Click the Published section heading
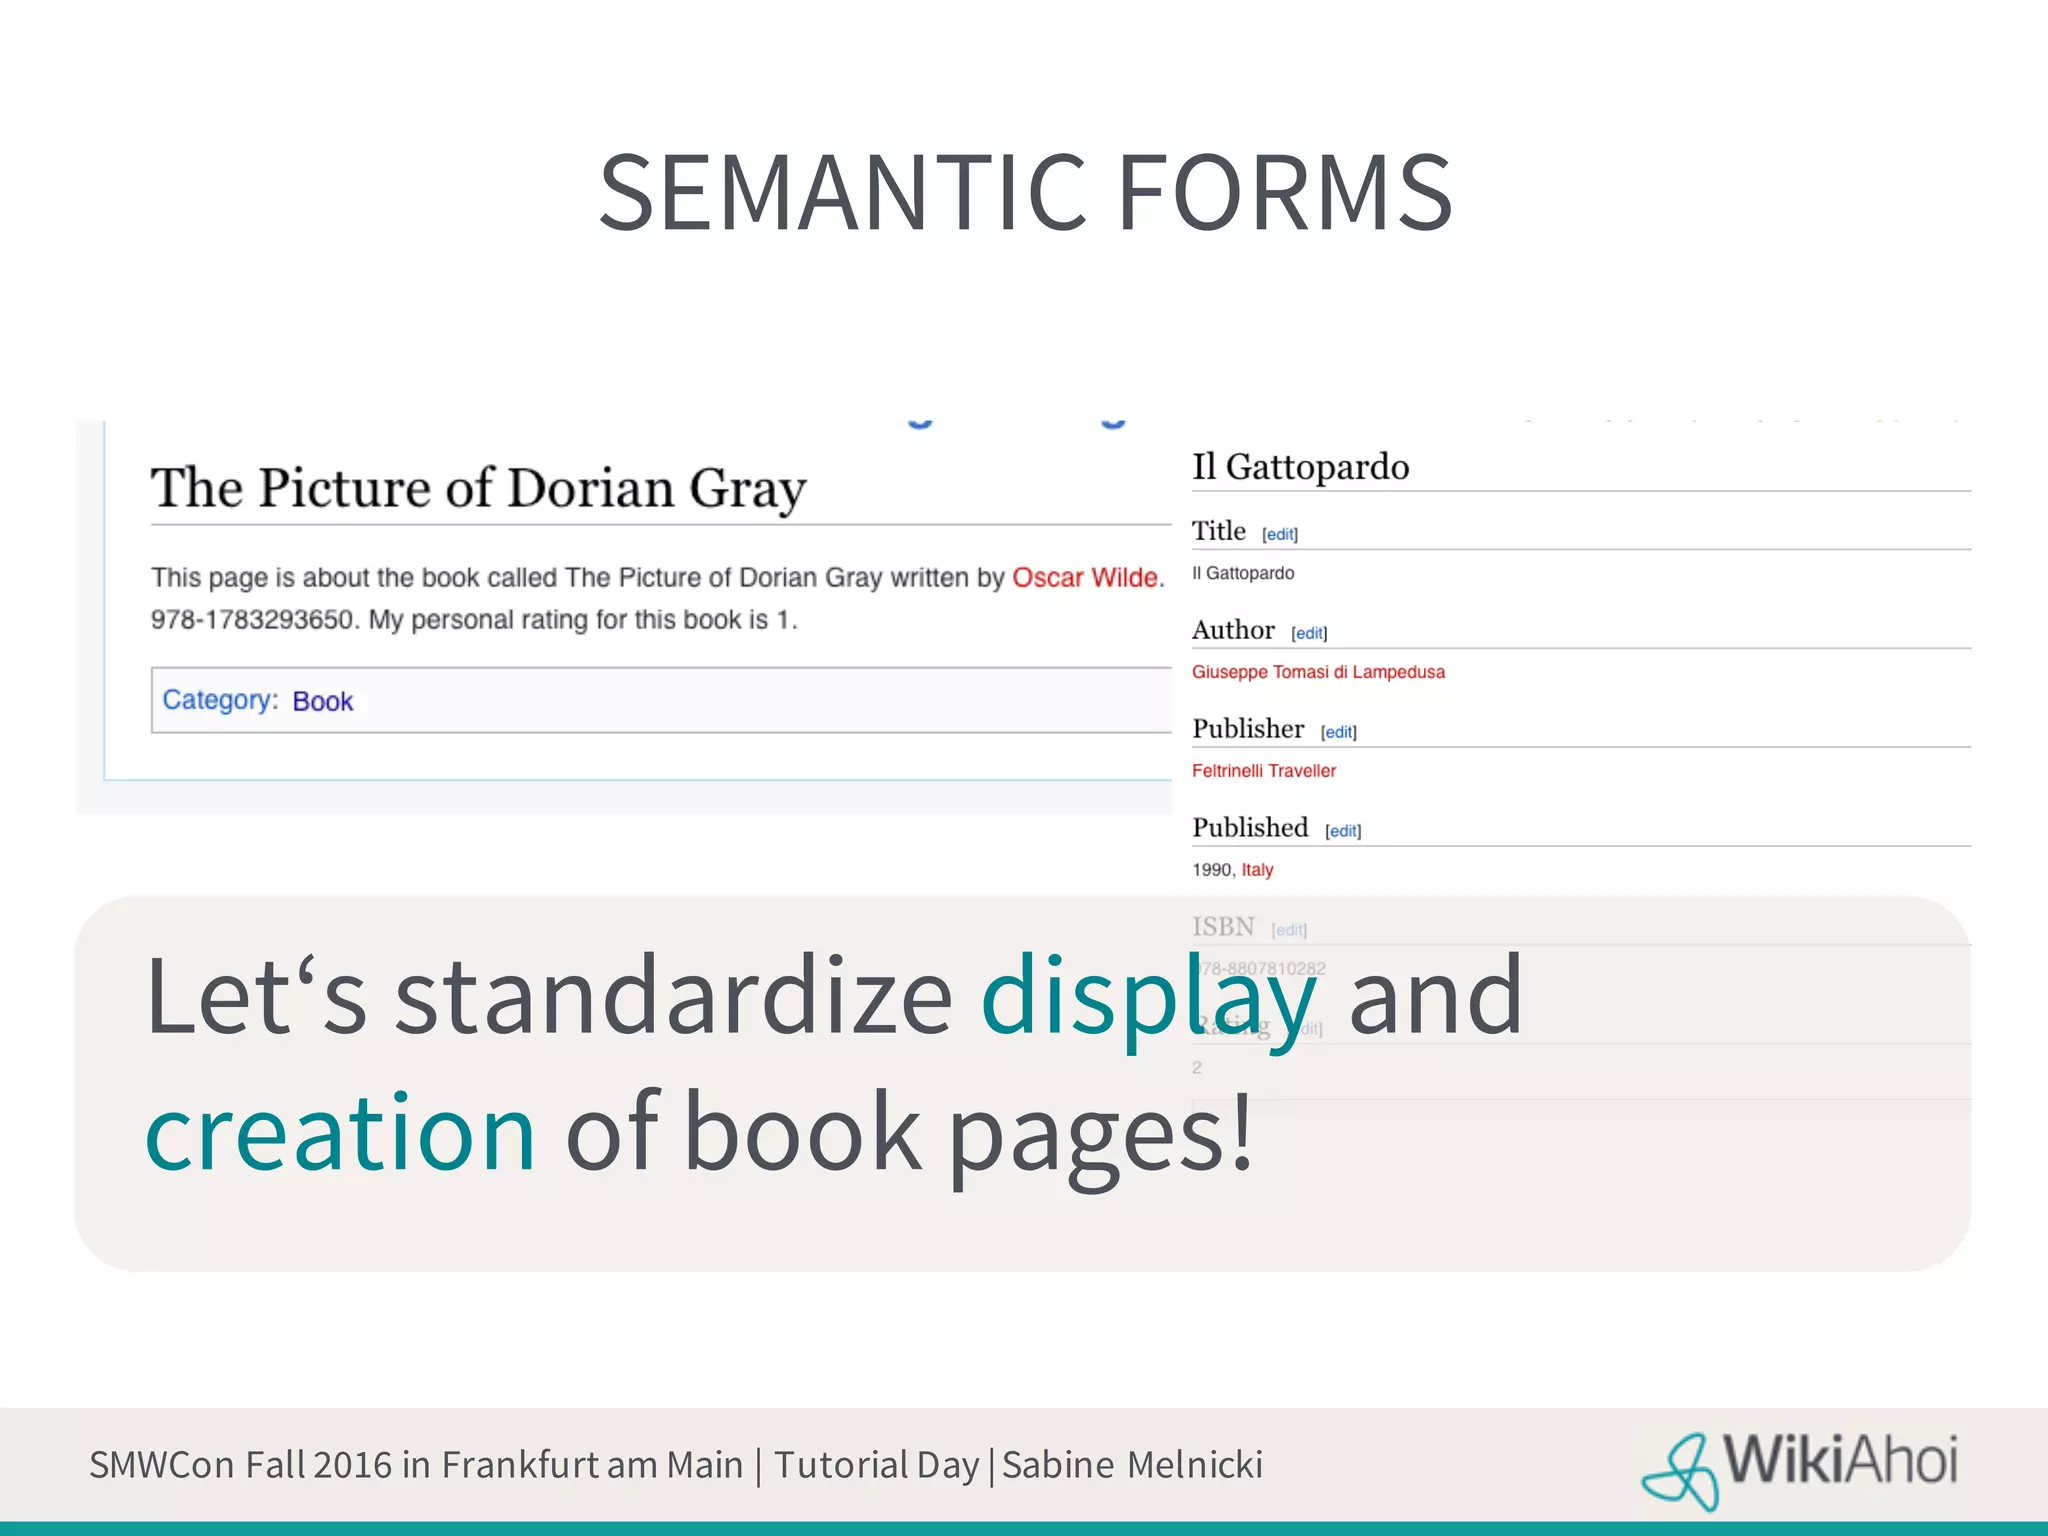The height and width of the screenshot is (1536, 2048). [x=1250, y=828]
